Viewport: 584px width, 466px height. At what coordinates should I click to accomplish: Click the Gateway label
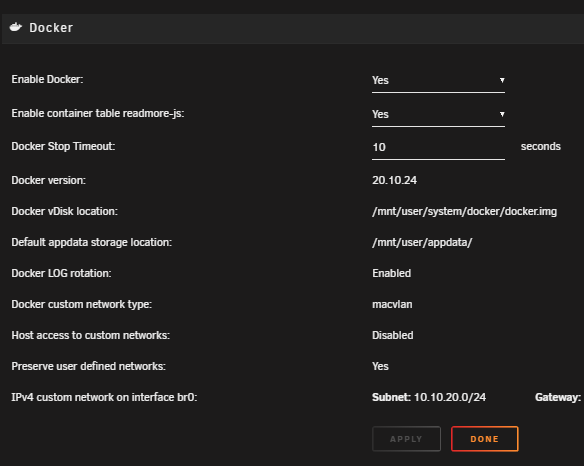[x=558, y=397]
